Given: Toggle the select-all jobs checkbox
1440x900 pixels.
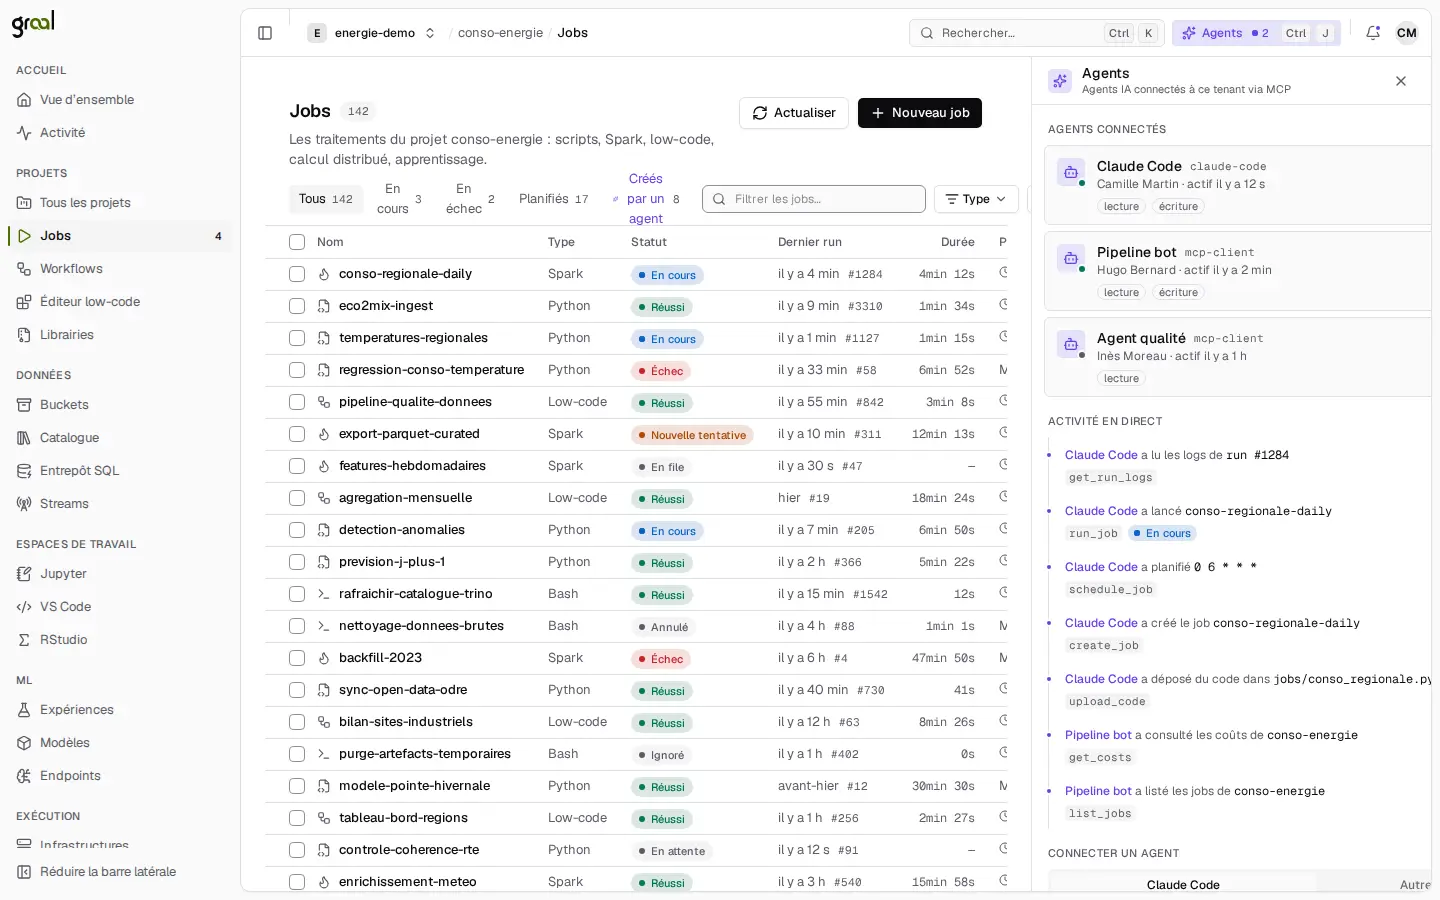Looking at the screenshot, I should [297, 242].
